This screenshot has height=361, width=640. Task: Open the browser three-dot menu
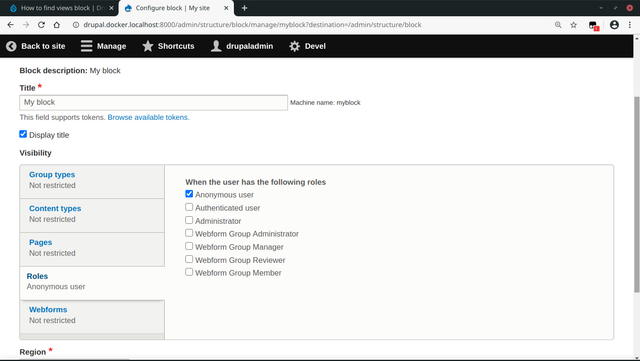(630, 25)
